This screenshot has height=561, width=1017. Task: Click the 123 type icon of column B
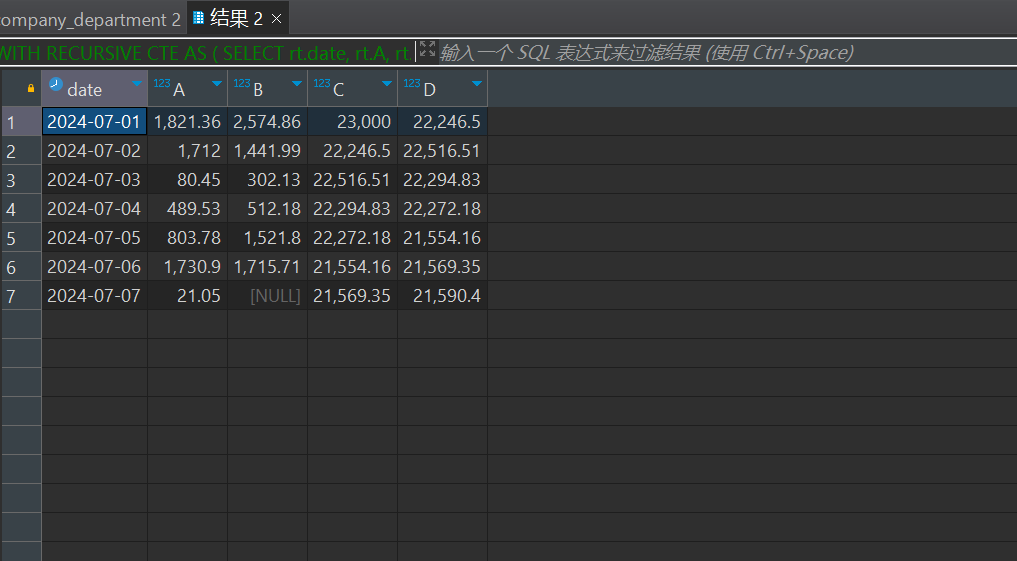tap(241, 83)
